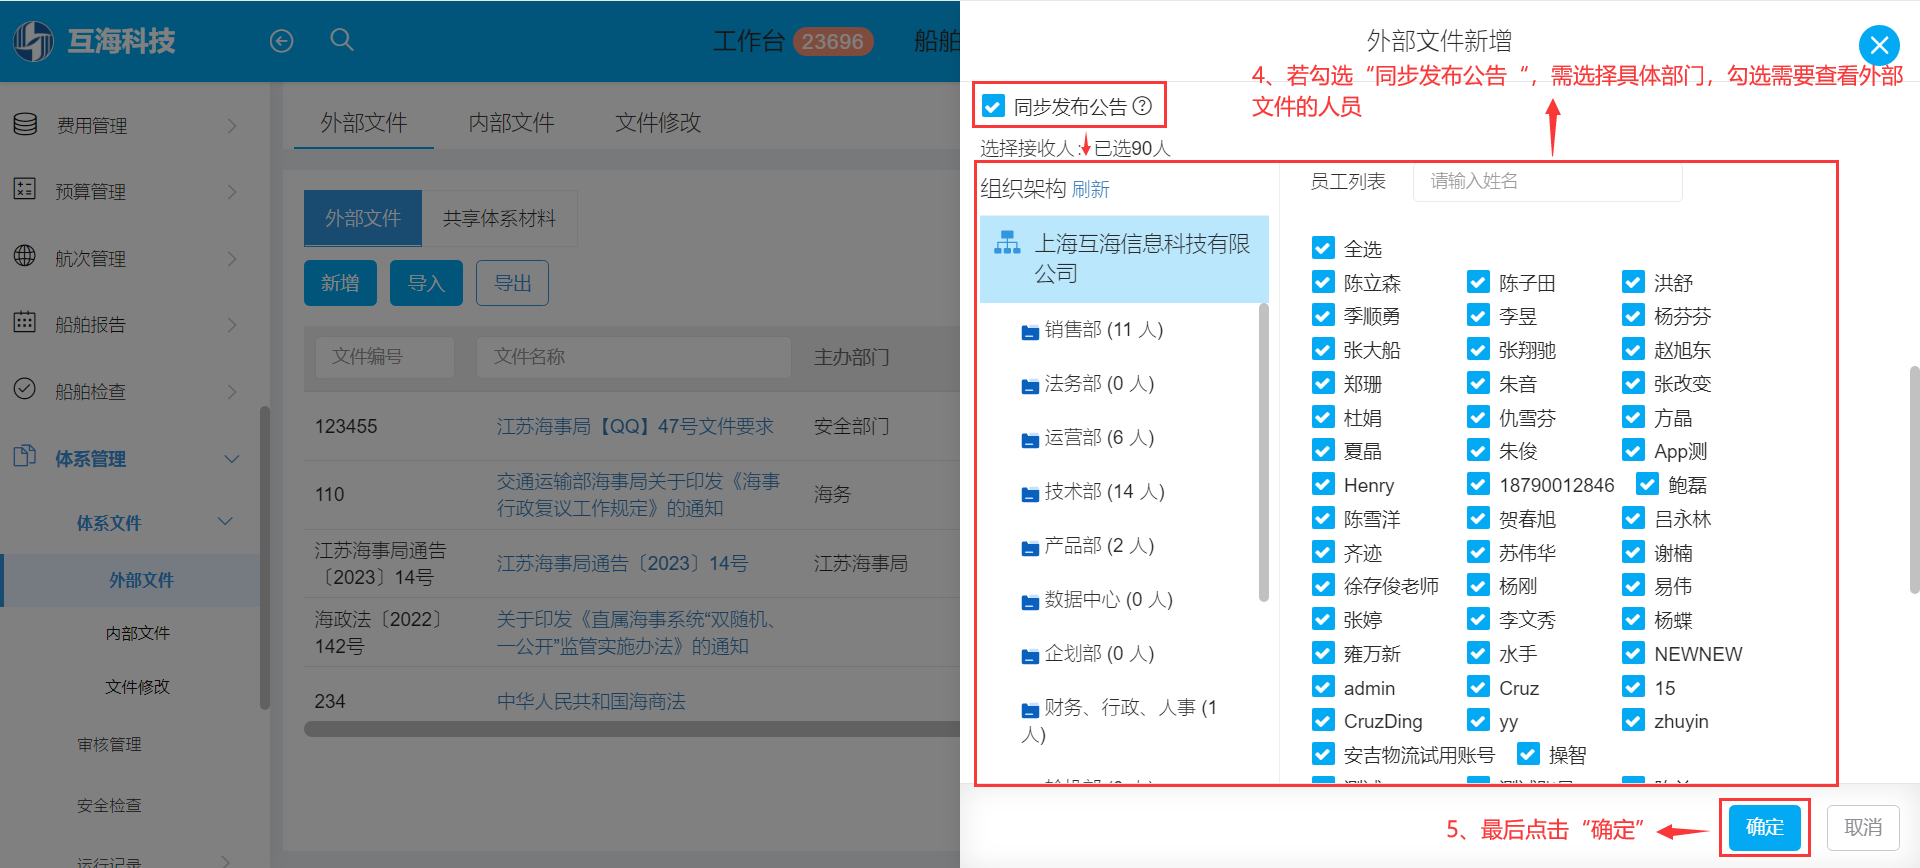Click the 费用管理 sidebar icon

tap(25, 125)
